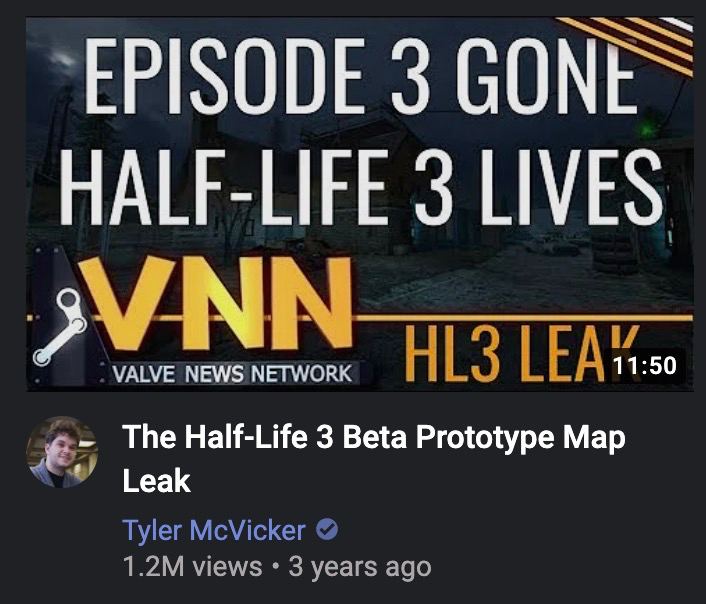Click the yellow VNN logo letters

215,303
